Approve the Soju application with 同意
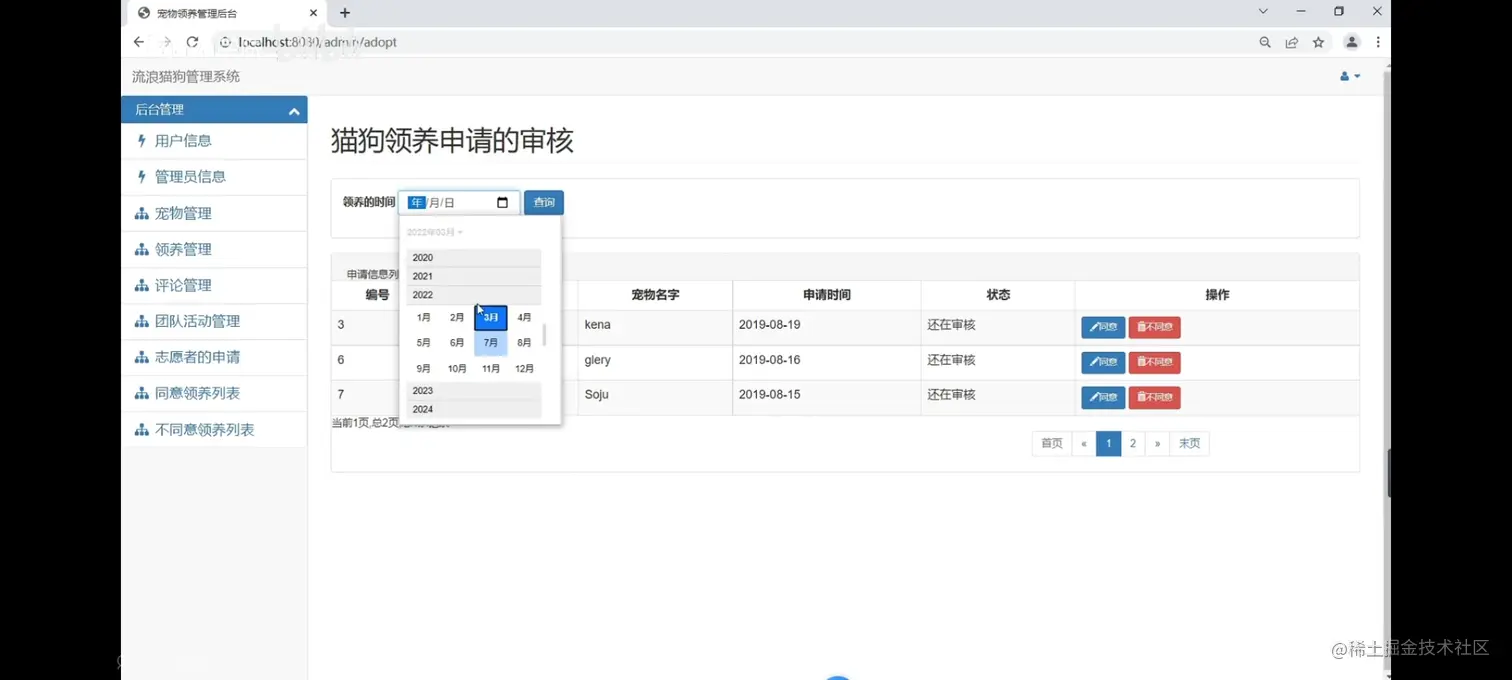This screenshot has width=1512, height=680. pos(1103,397)
